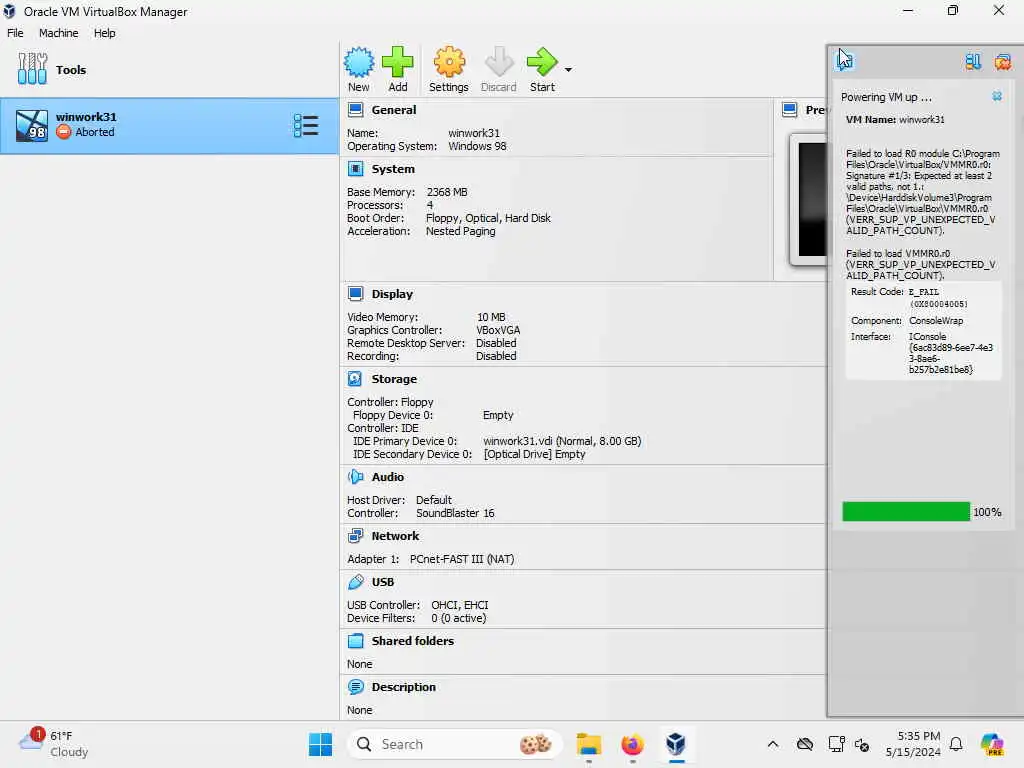This screenshot has width=1024, height=768.
Task: Select the winwork31 VM entry
Action: [169, 125]
